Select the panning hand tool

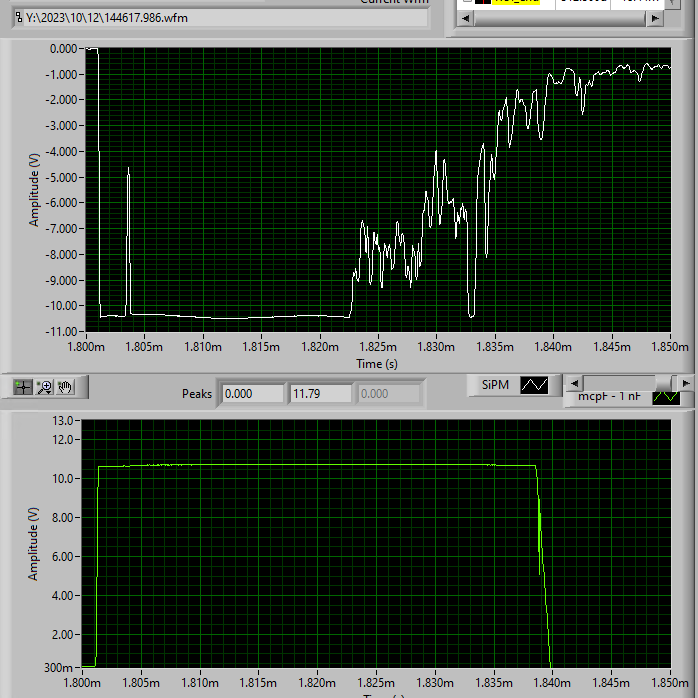click(65, 387)
